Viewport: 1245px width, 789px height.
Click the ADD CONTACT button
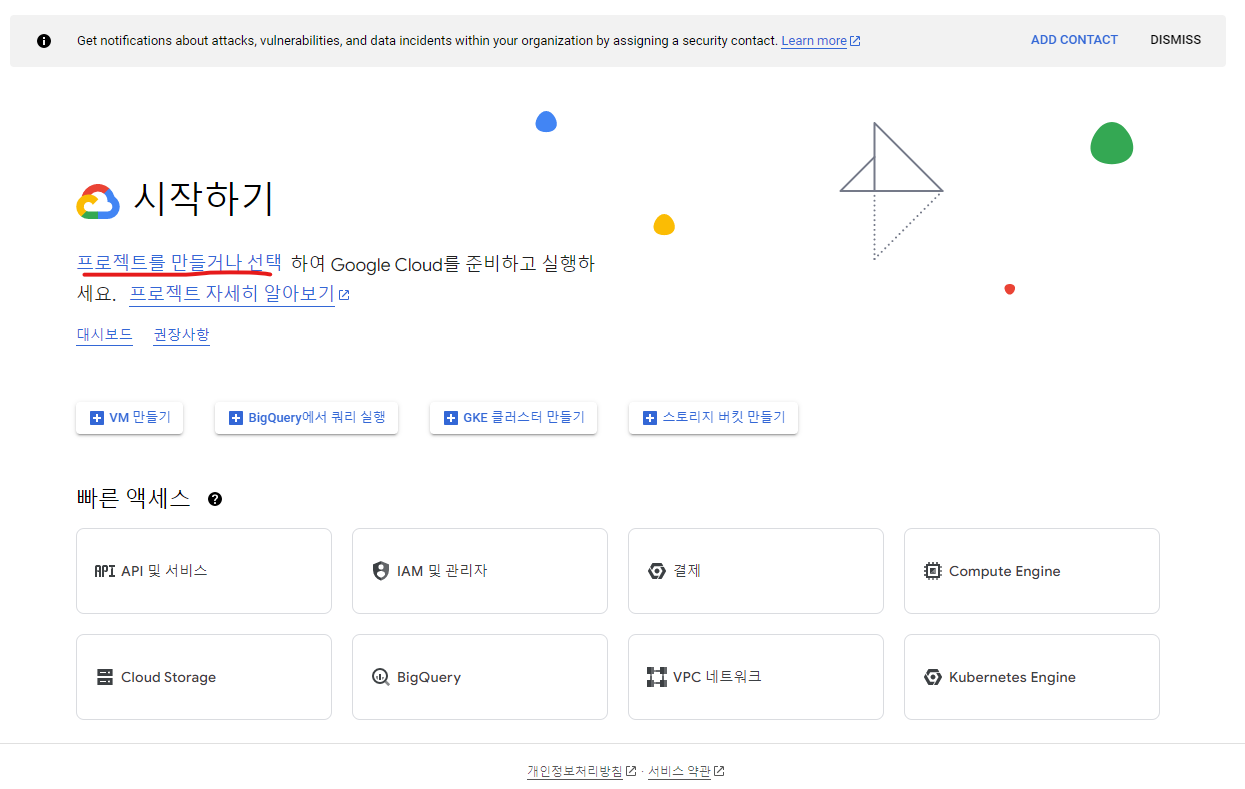[x=1074, y=40]
